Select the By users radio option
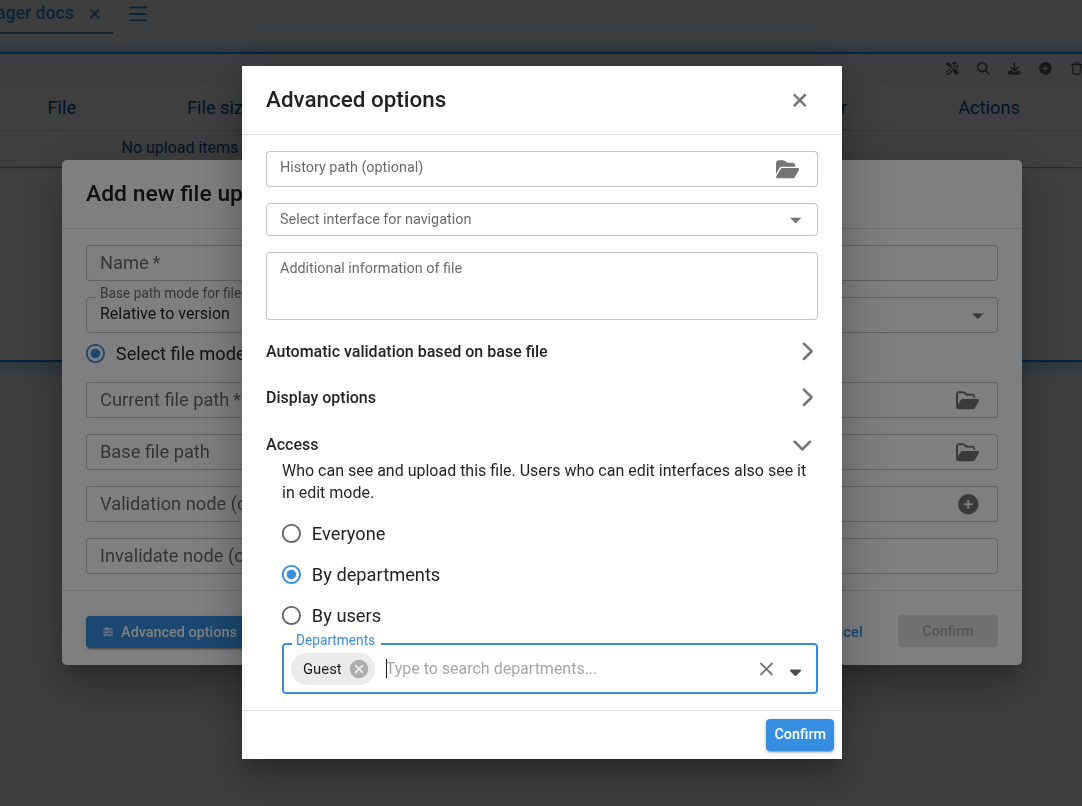 click(291, 615)
